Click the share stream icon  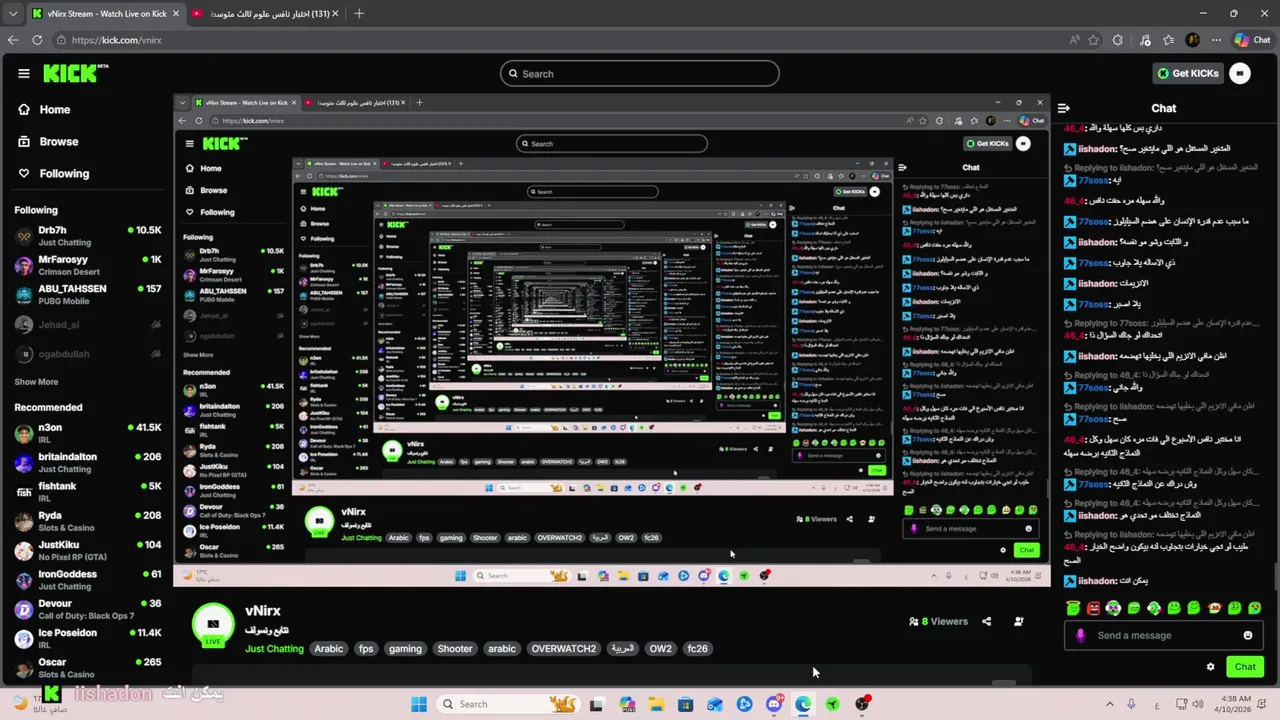[x=986, y=621]
